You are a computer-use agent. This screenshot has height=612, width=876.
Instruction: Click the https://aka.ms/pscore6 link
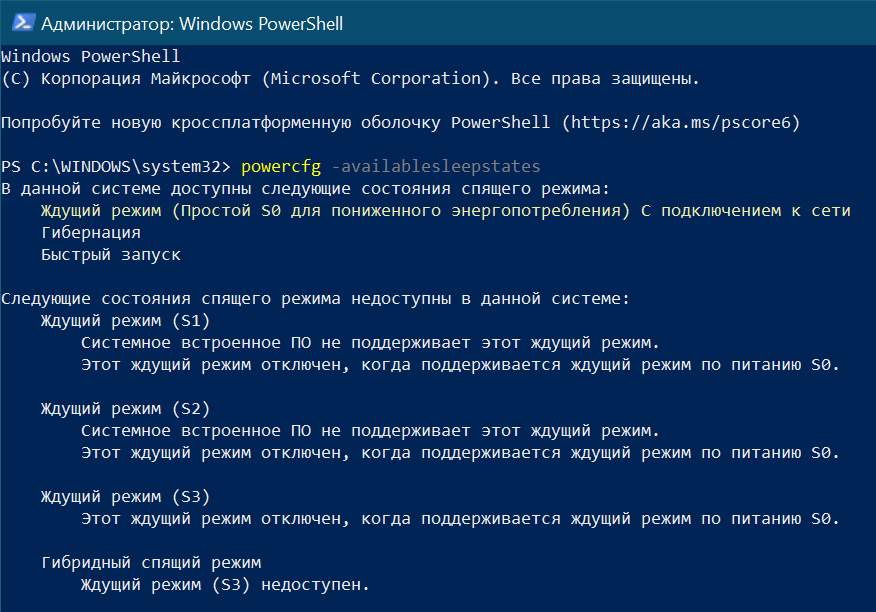pyautogui.click(x=680, y=122)
